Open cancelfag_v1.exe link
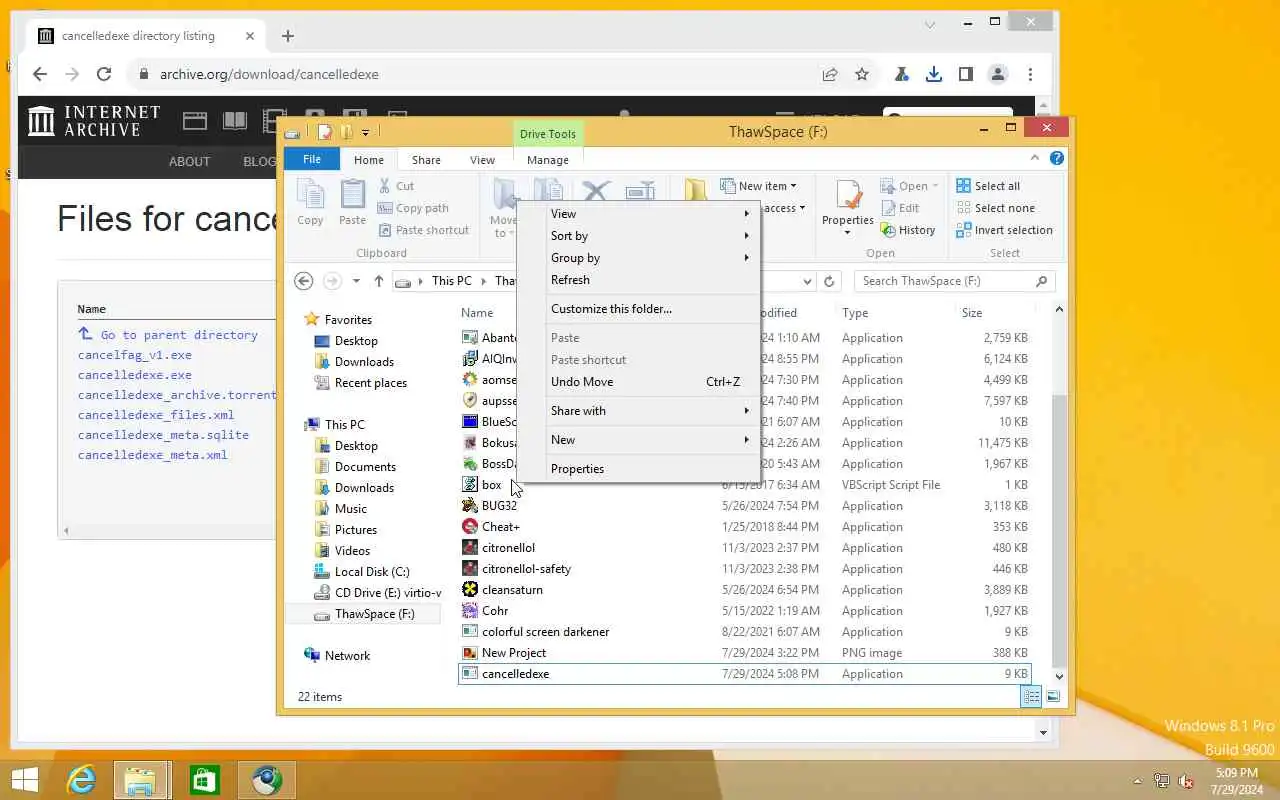 point(135,355)
